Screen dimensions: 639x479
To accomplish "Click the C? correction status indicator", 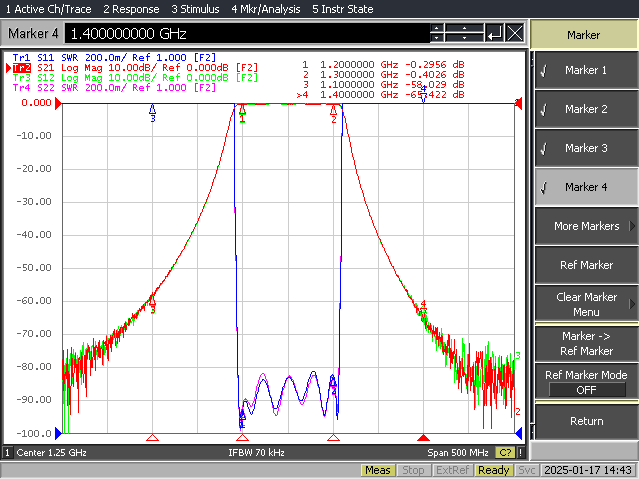I will tap(505, 453).
